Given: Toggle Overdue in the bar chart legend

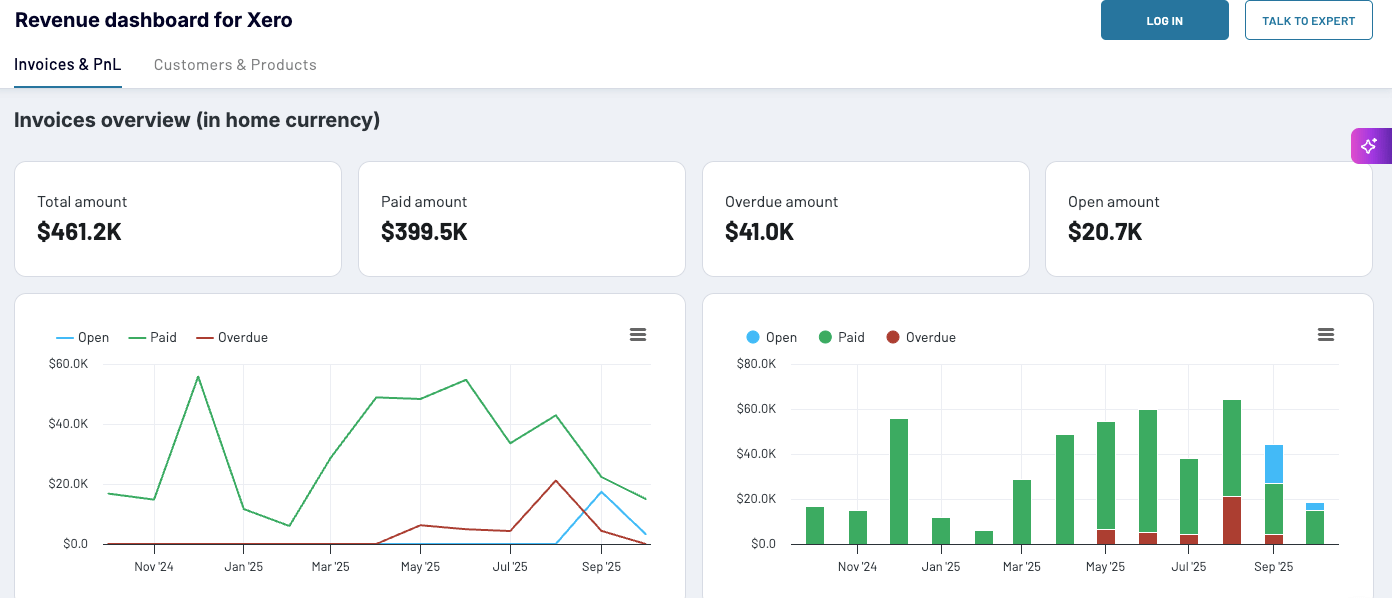Looking at the screenshot, I should tap(921, 337).
